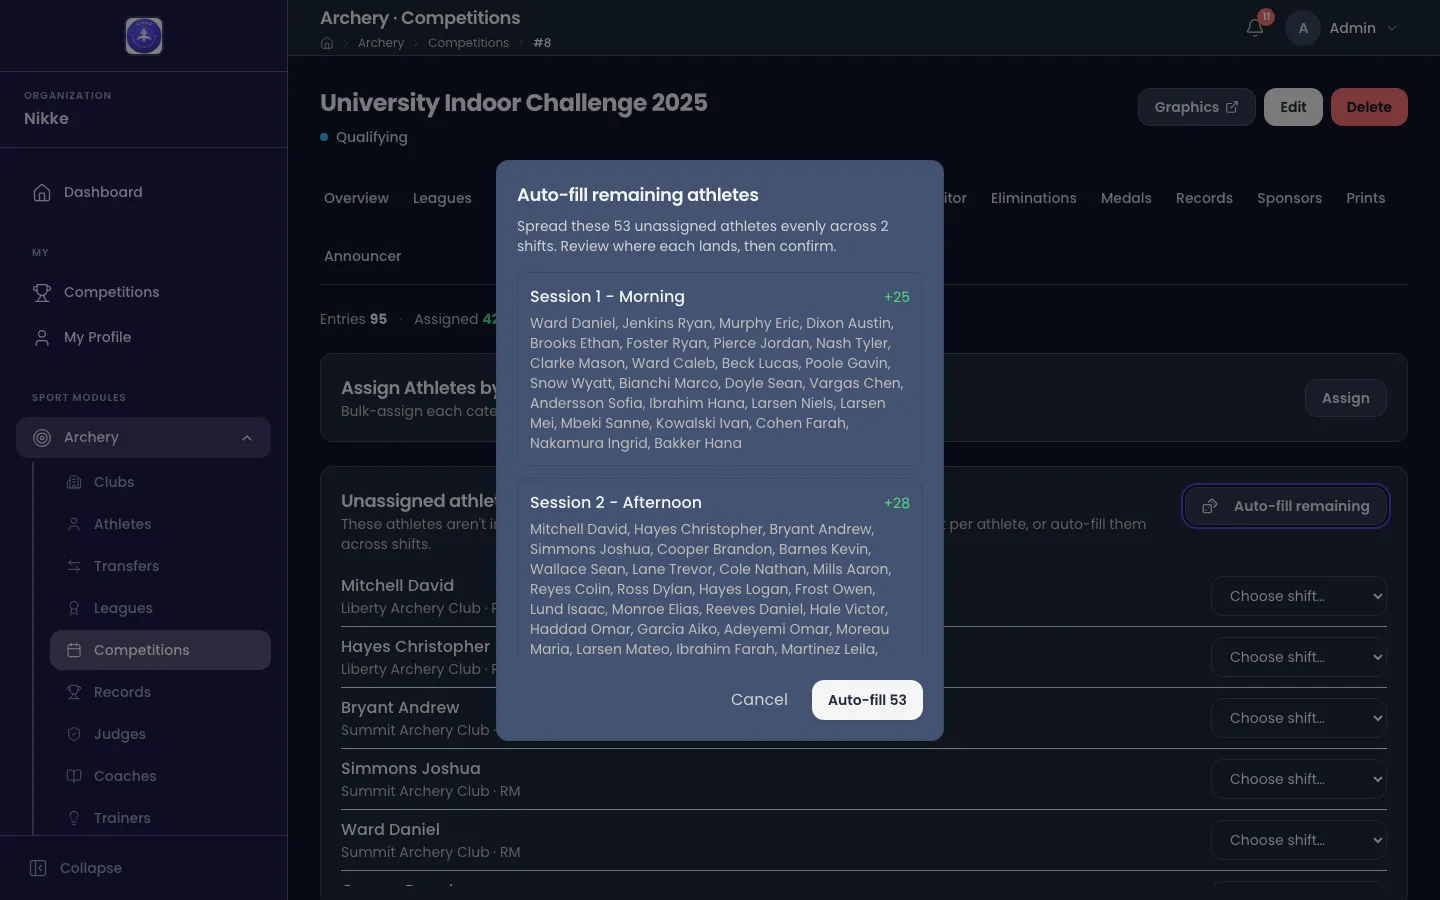Open shift dropdown for Bryant Andrew
The height and width of the screenshot is (900, 1440).
click(1299, 718)
